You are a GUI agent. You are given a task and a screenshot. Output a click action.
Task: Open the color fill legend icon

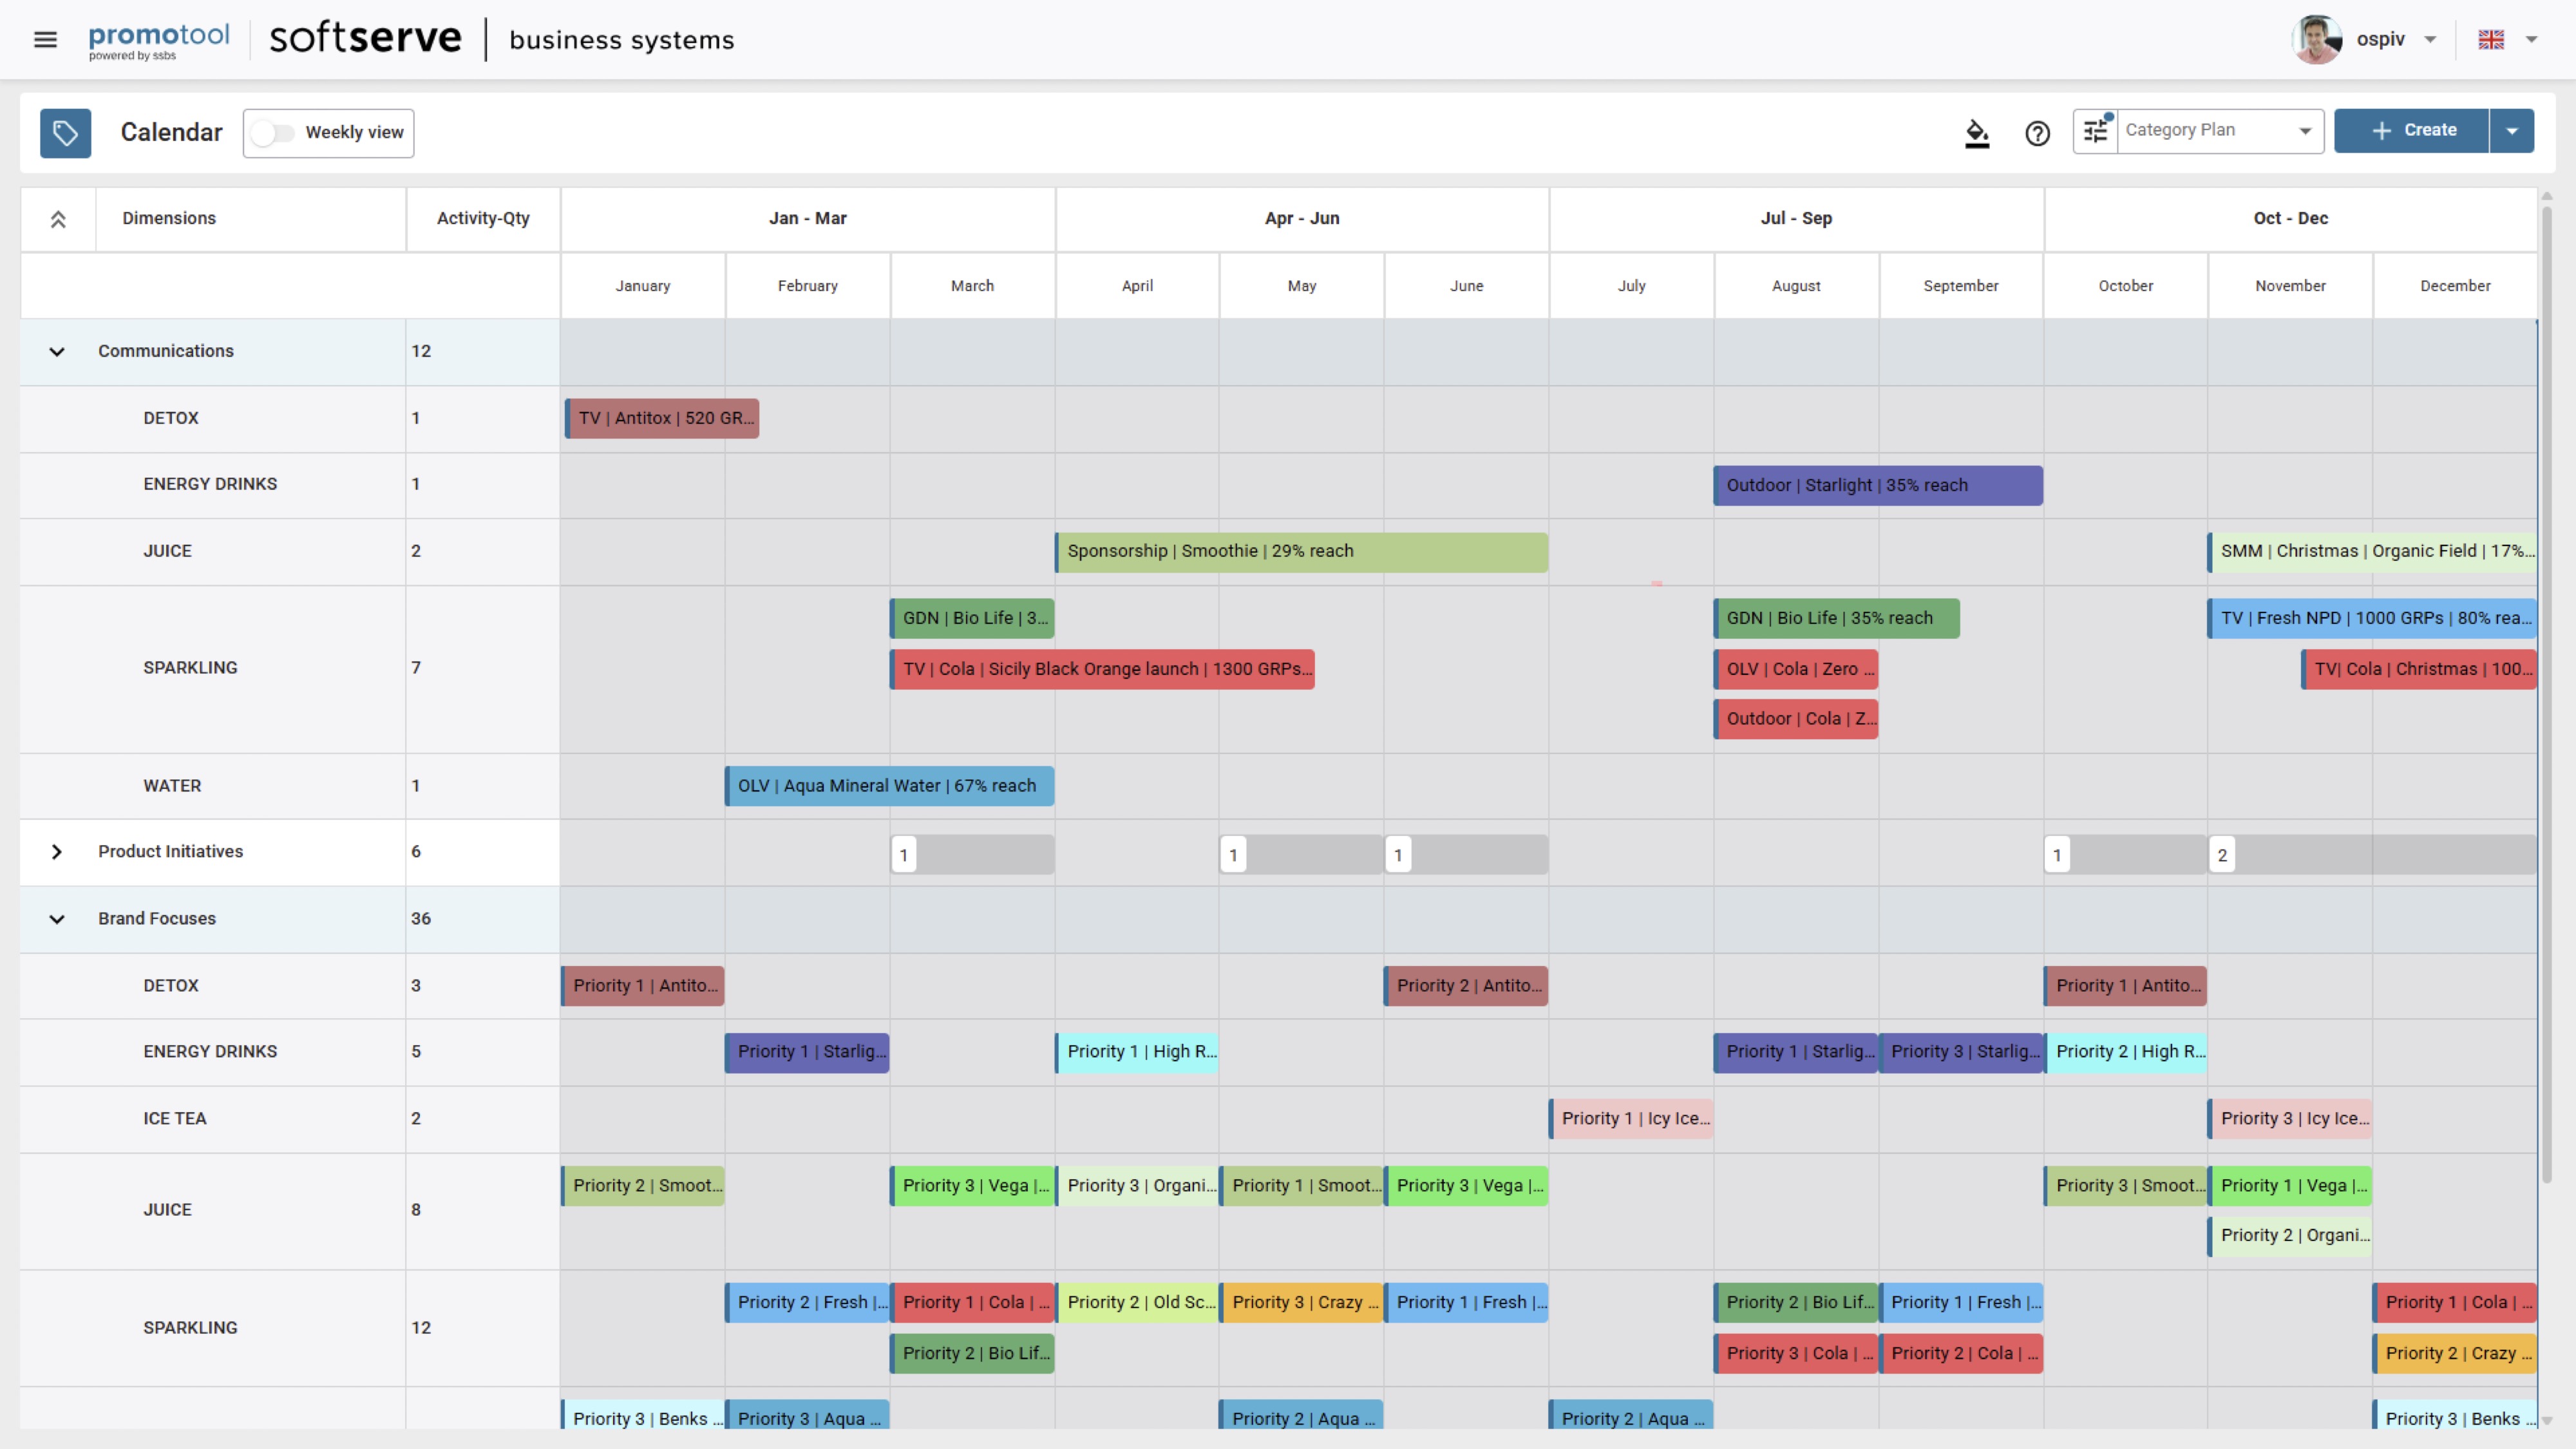1977,133
